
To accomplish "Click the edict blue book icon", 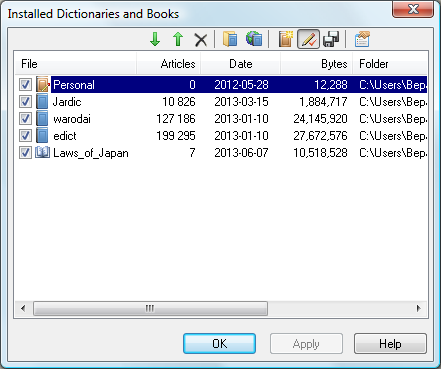I will pos(42,135).
